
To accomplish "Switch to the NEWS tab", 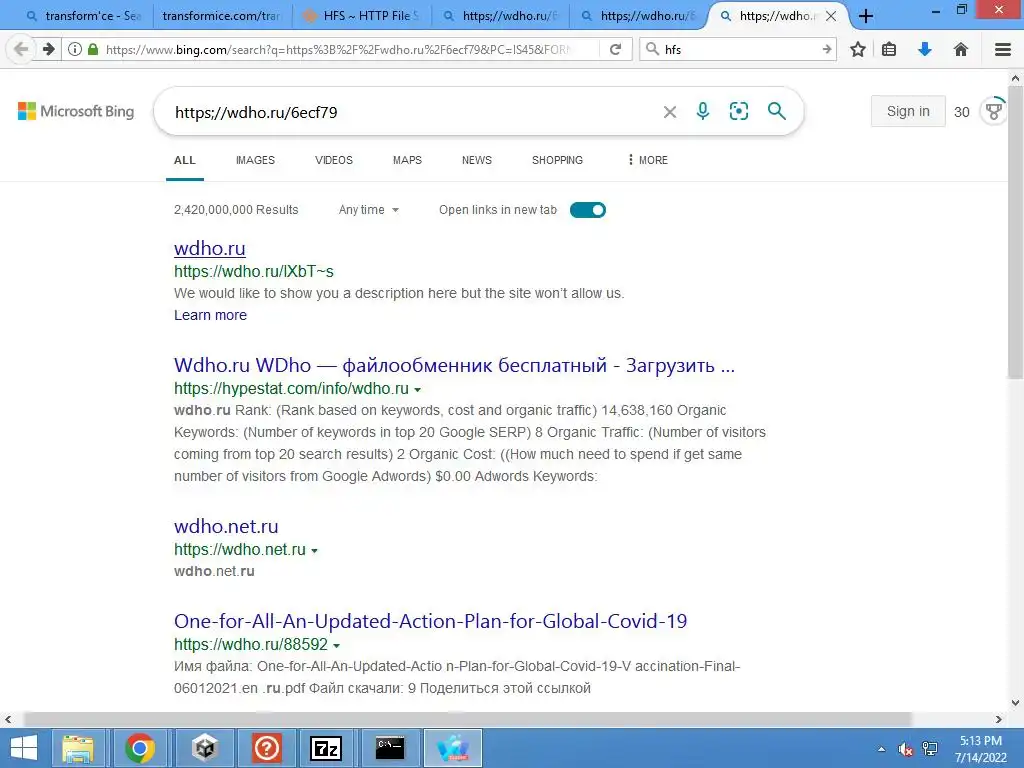I will pyautogui.click(x=477, y=160).
